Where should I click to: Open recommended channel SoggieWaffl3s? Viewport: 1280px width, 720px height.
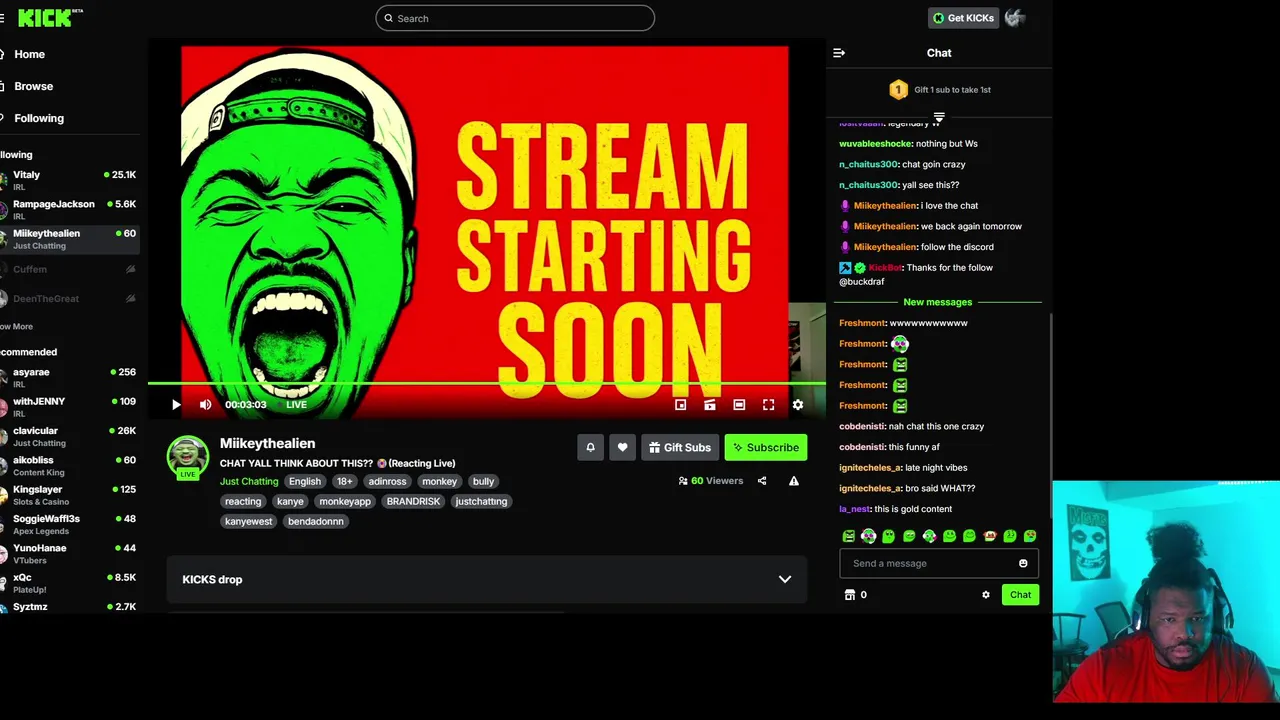click(70, 524)
